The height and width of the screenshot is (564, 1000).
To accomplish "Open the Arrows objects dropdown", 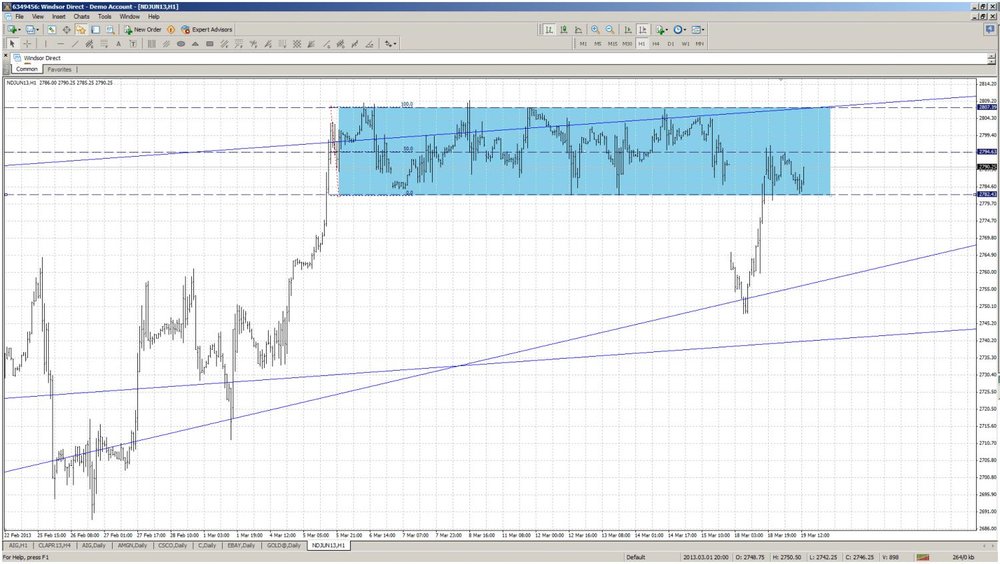I will (390, 44).
